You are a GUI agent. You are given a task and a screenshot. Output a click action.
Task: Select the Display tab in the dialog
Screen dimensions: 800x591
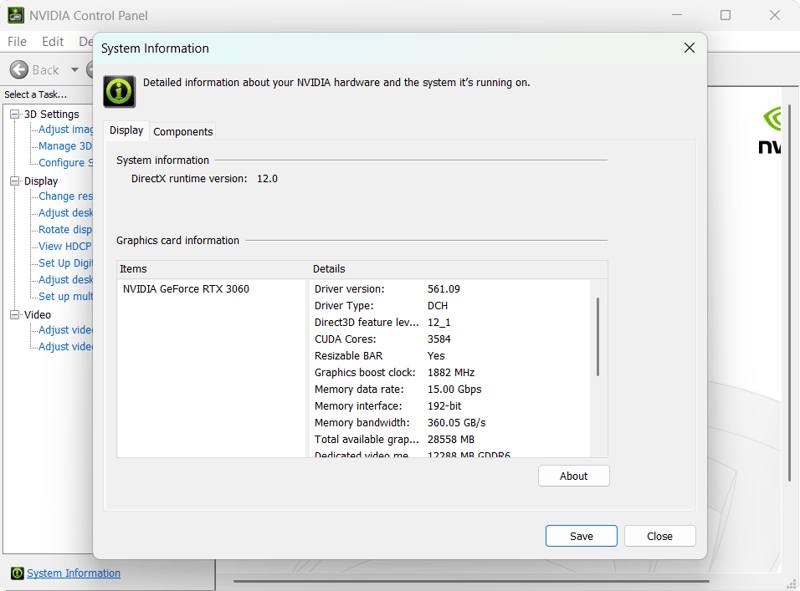(x=126, y=131)
